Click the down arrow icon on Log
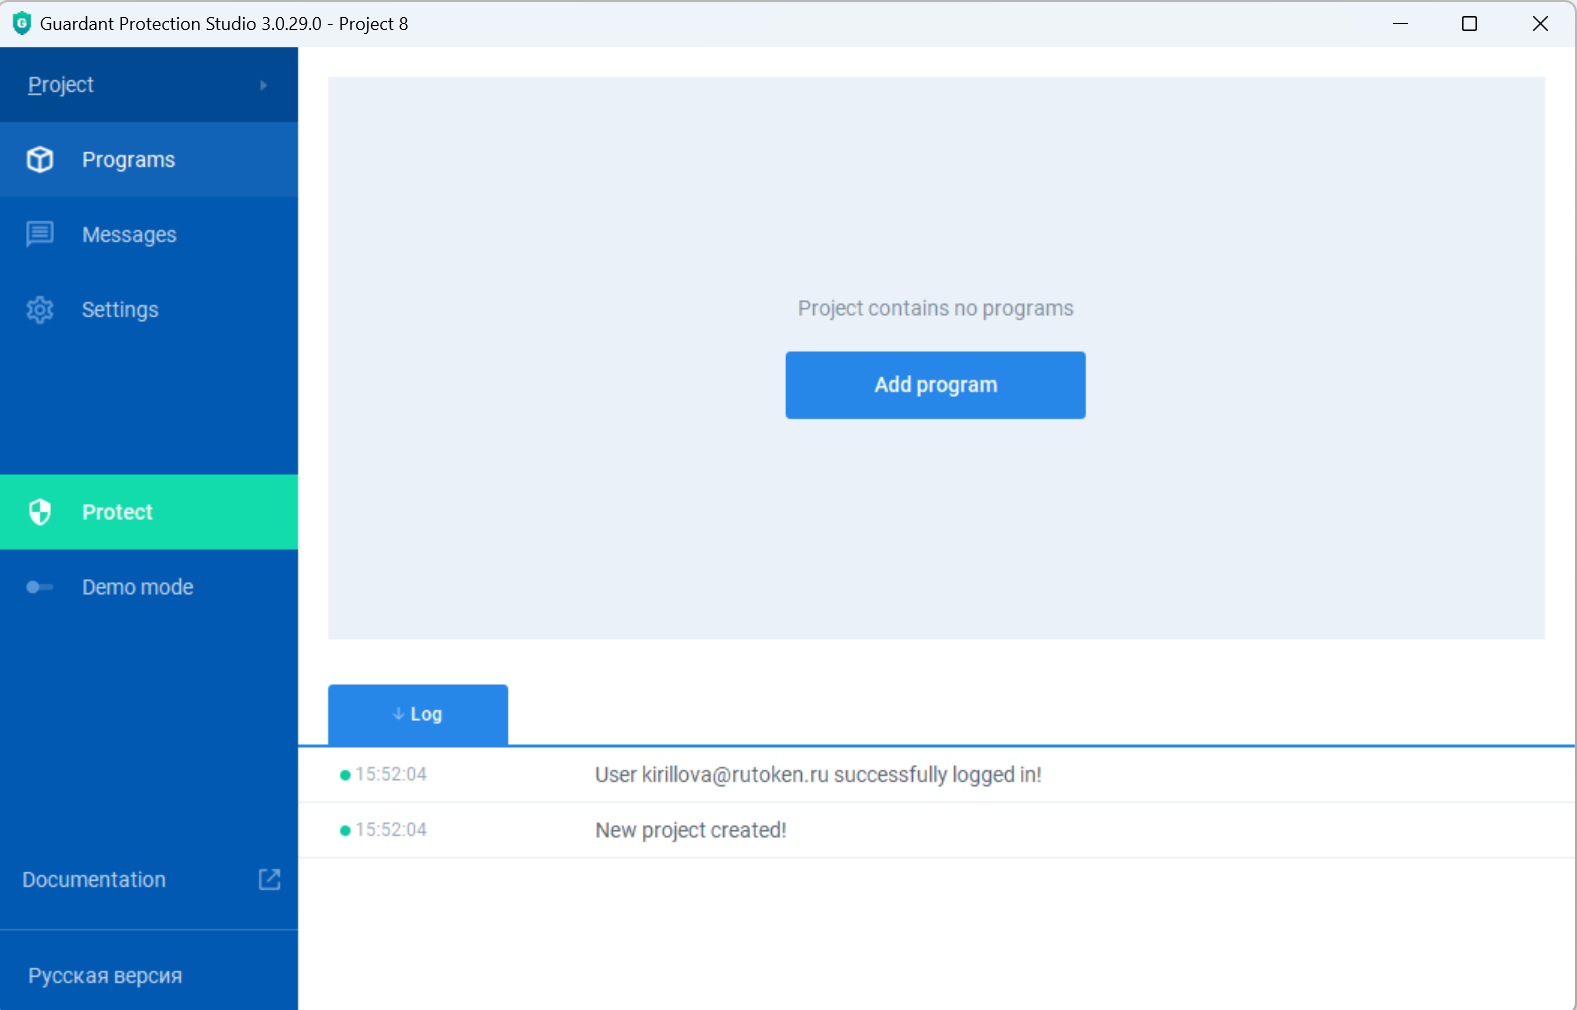Screen dimensions: 1577x1010 tap(398, 714)
